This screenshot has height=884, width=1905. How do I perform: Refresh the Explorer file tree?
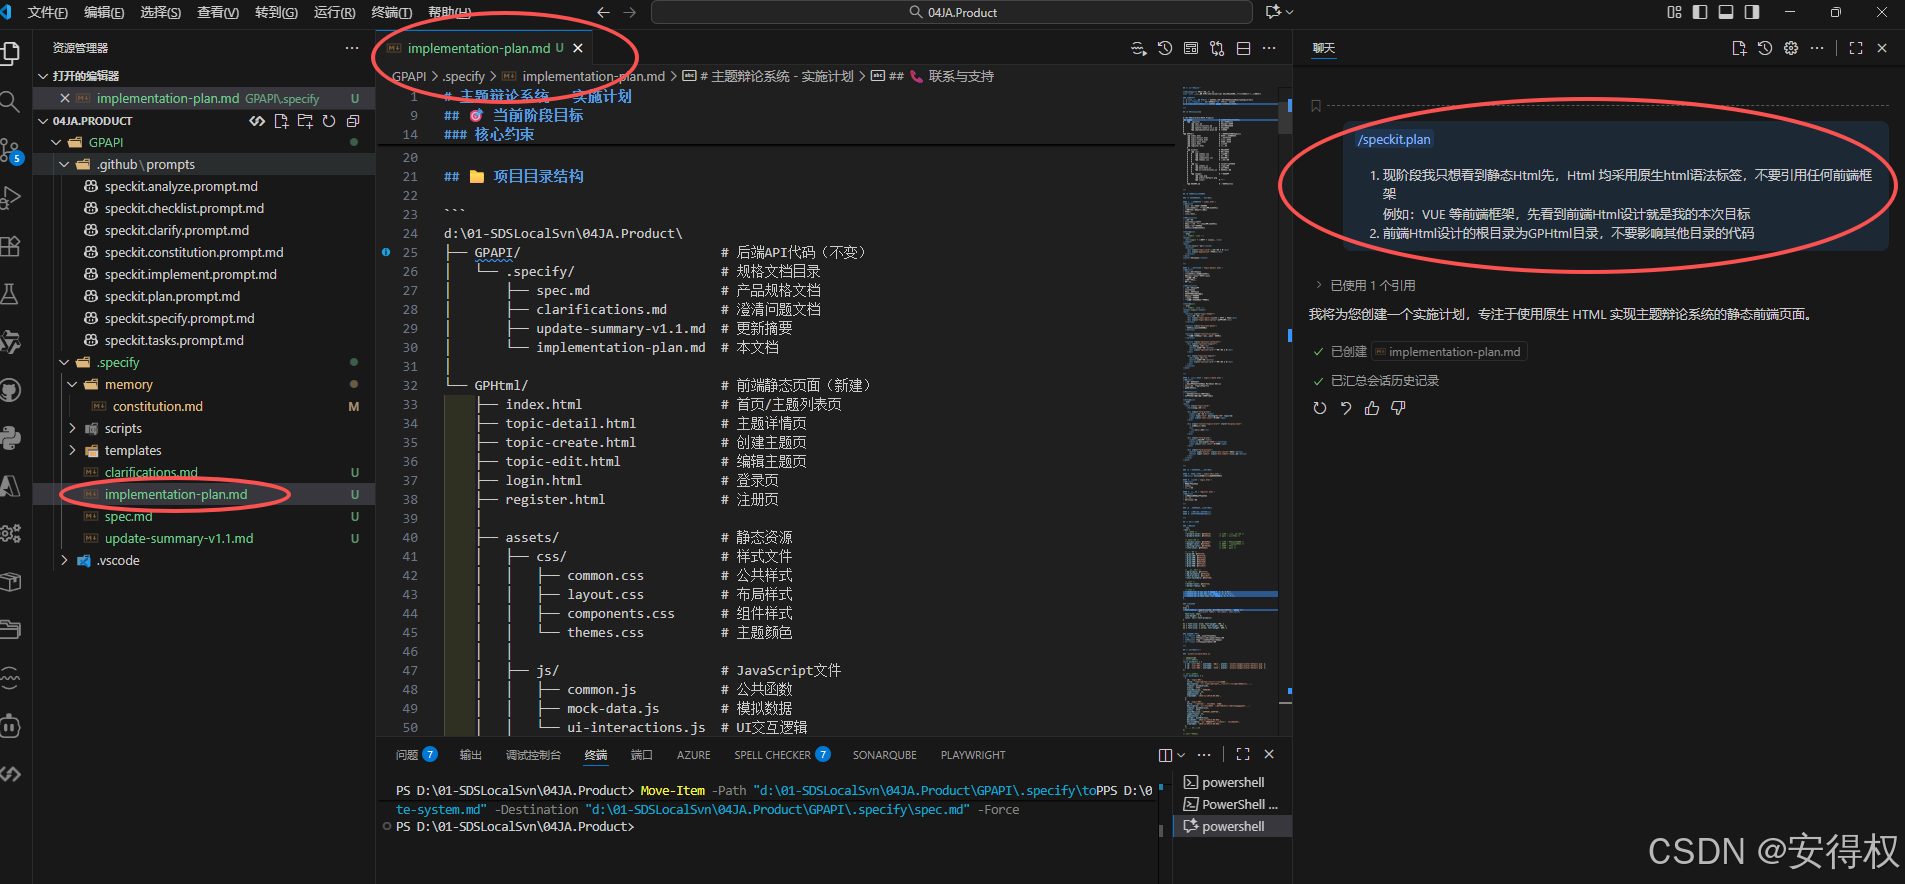329,121
